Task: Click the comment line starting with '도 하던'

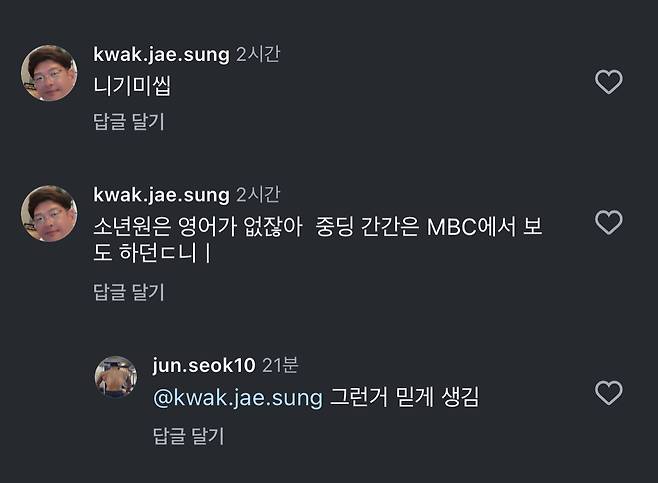Action: [x=152, y=253]
